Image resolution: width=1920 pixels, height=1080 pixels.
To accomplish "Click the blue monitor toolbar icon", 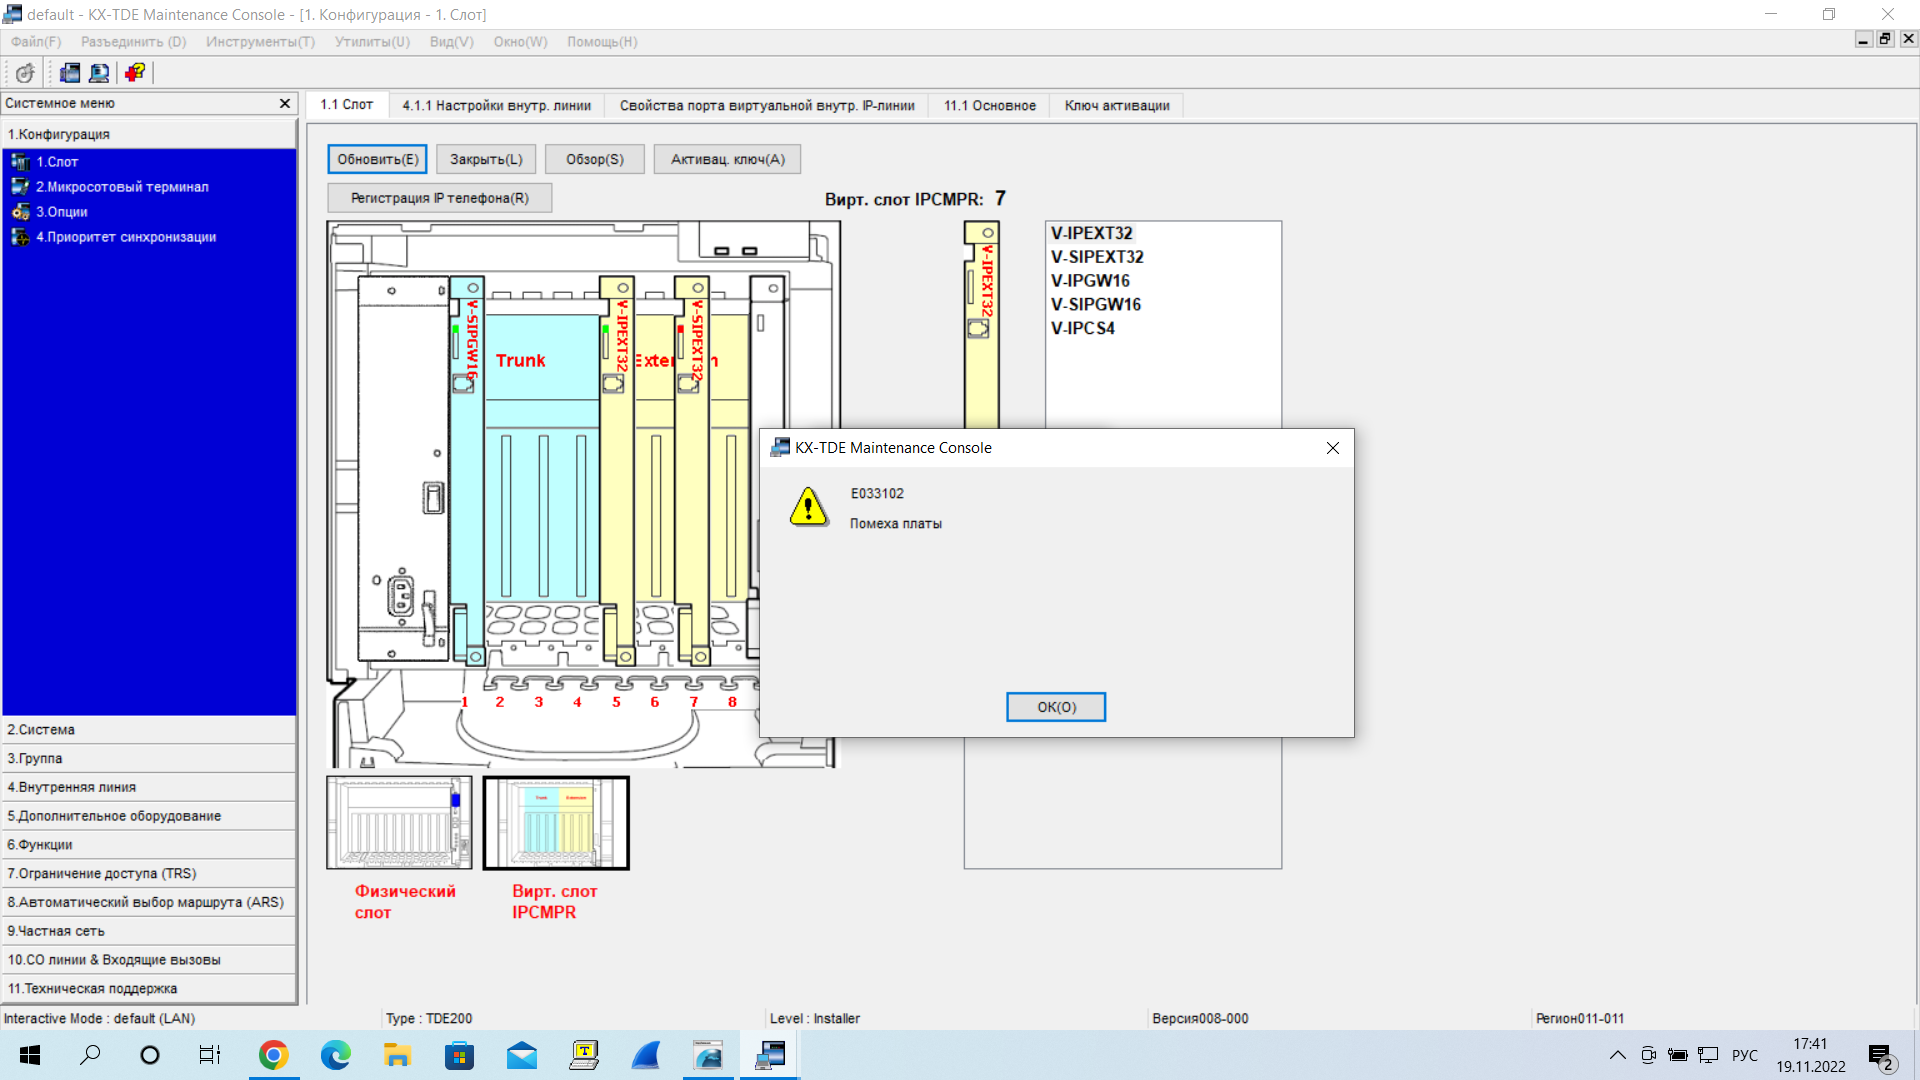I will [70, 73].
